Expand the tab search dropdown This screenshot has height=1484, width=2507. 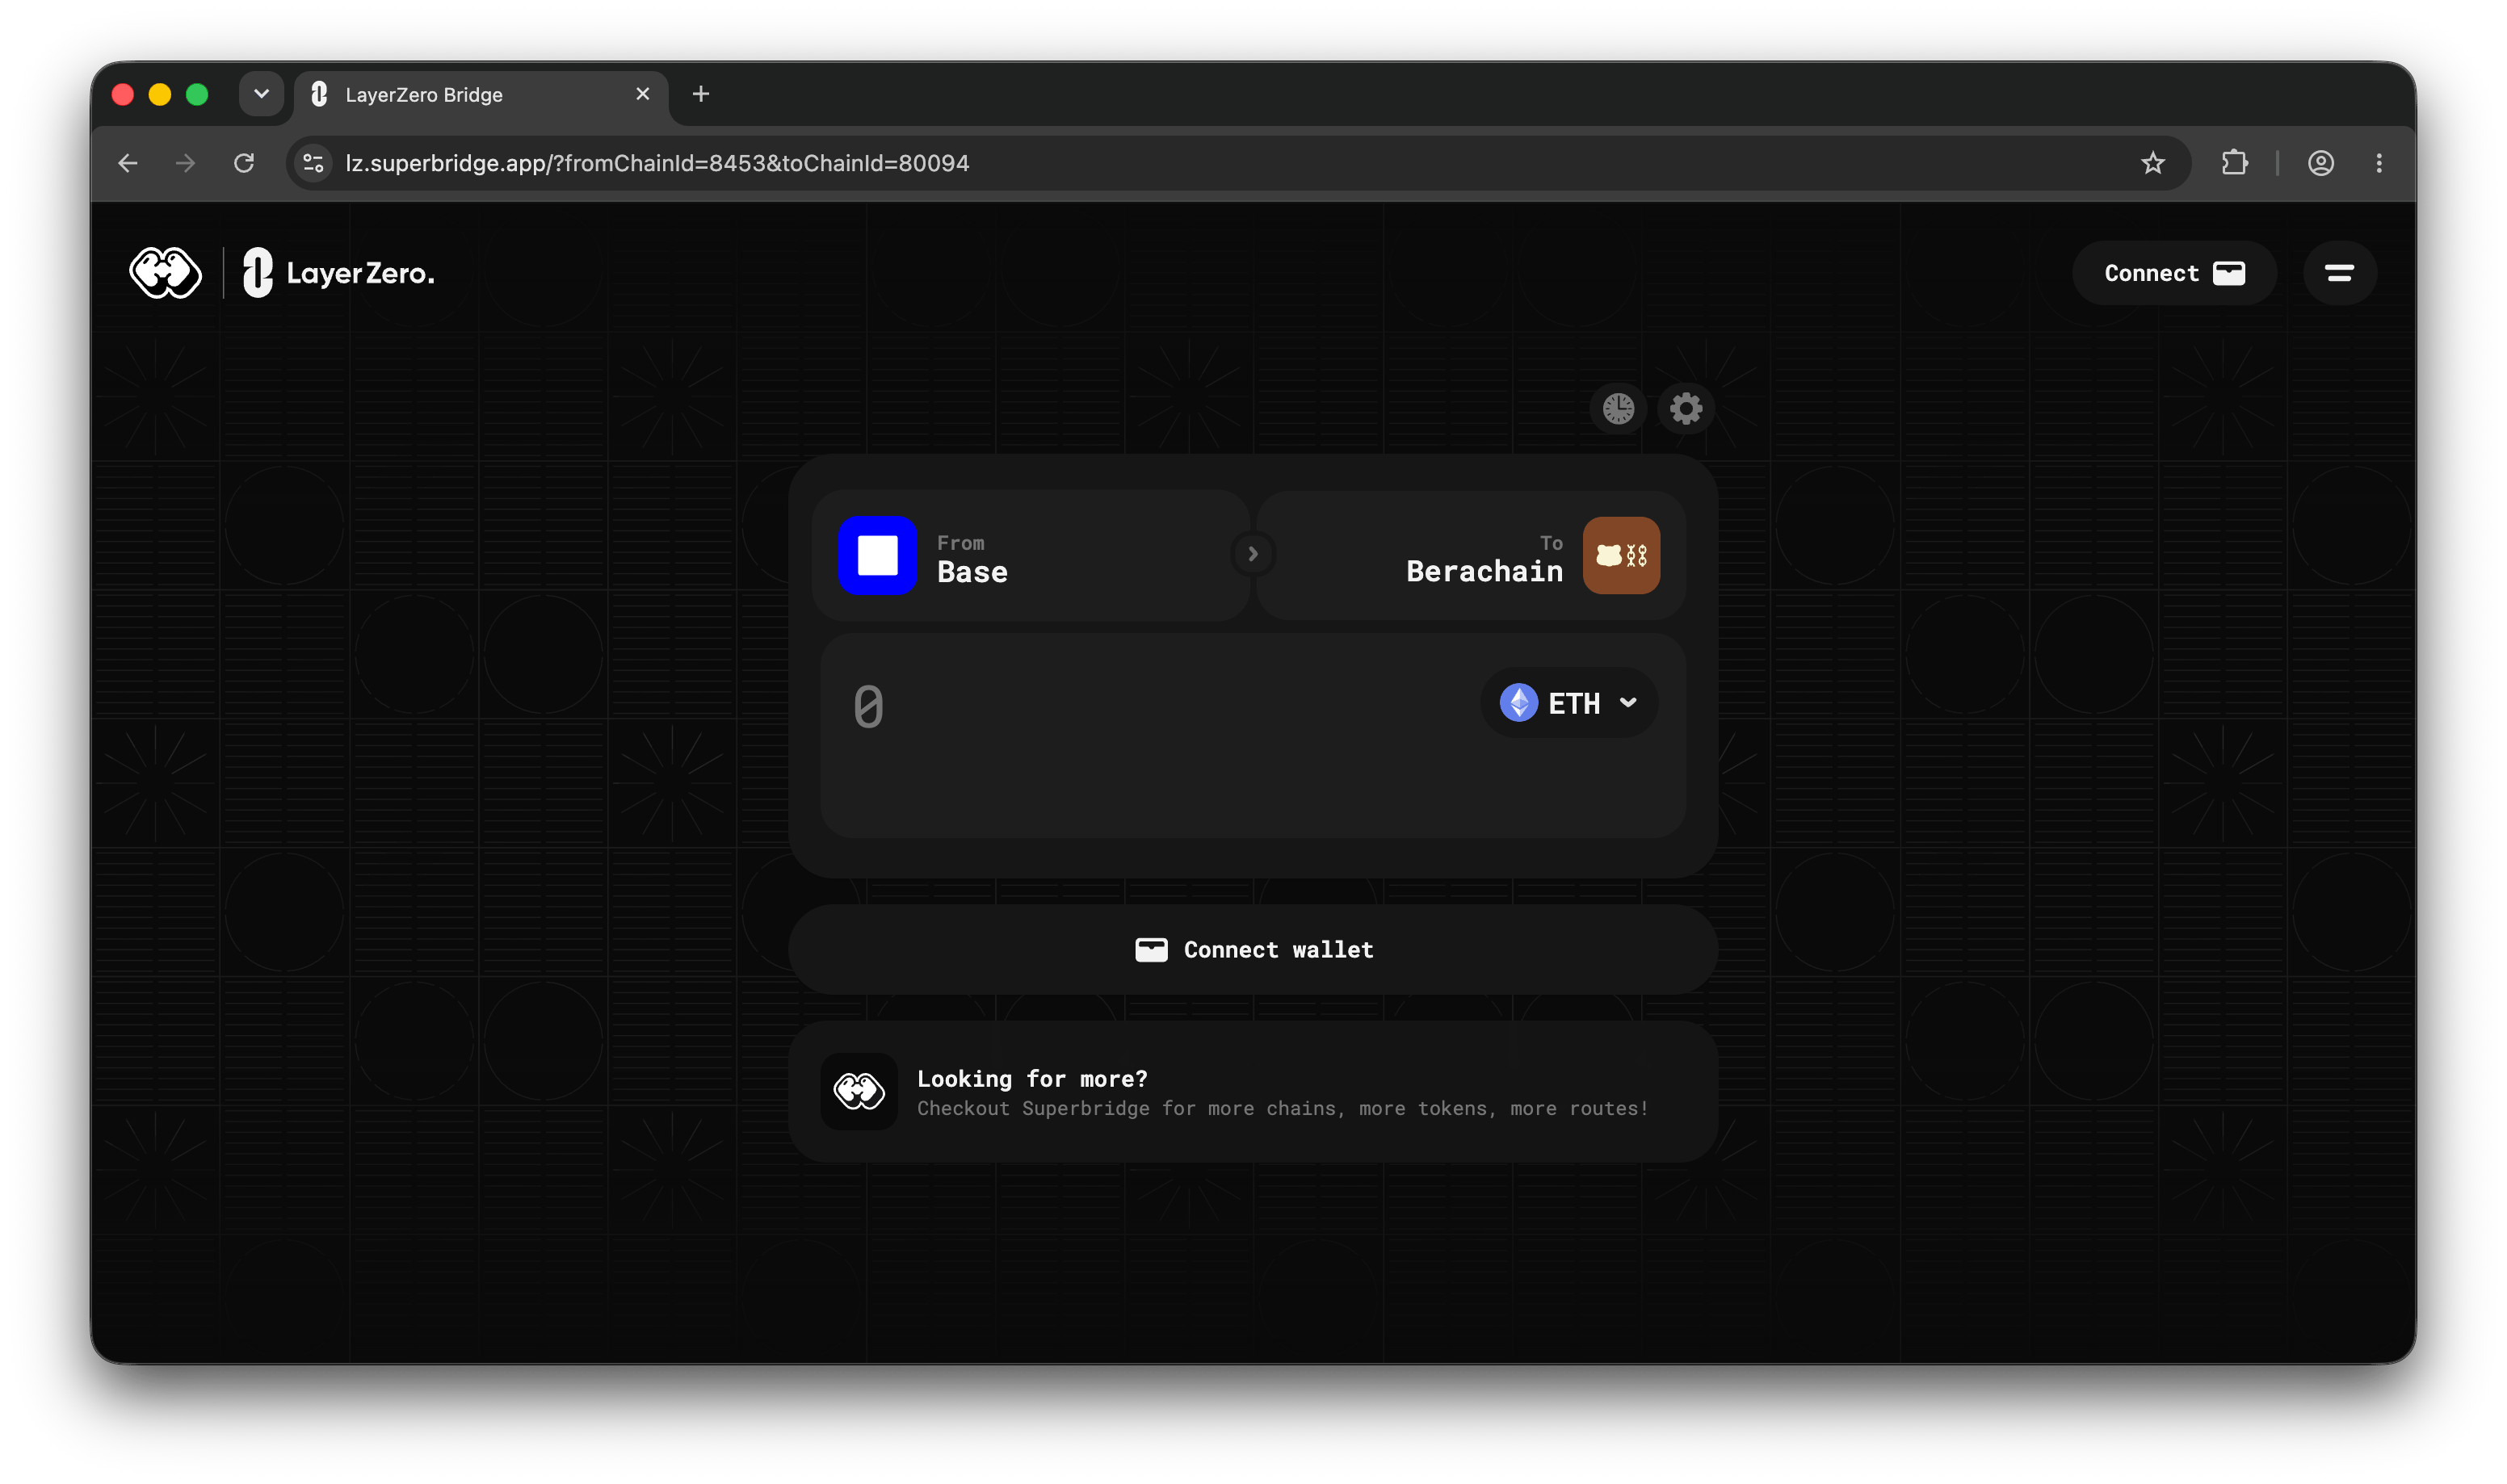[261, 94]
